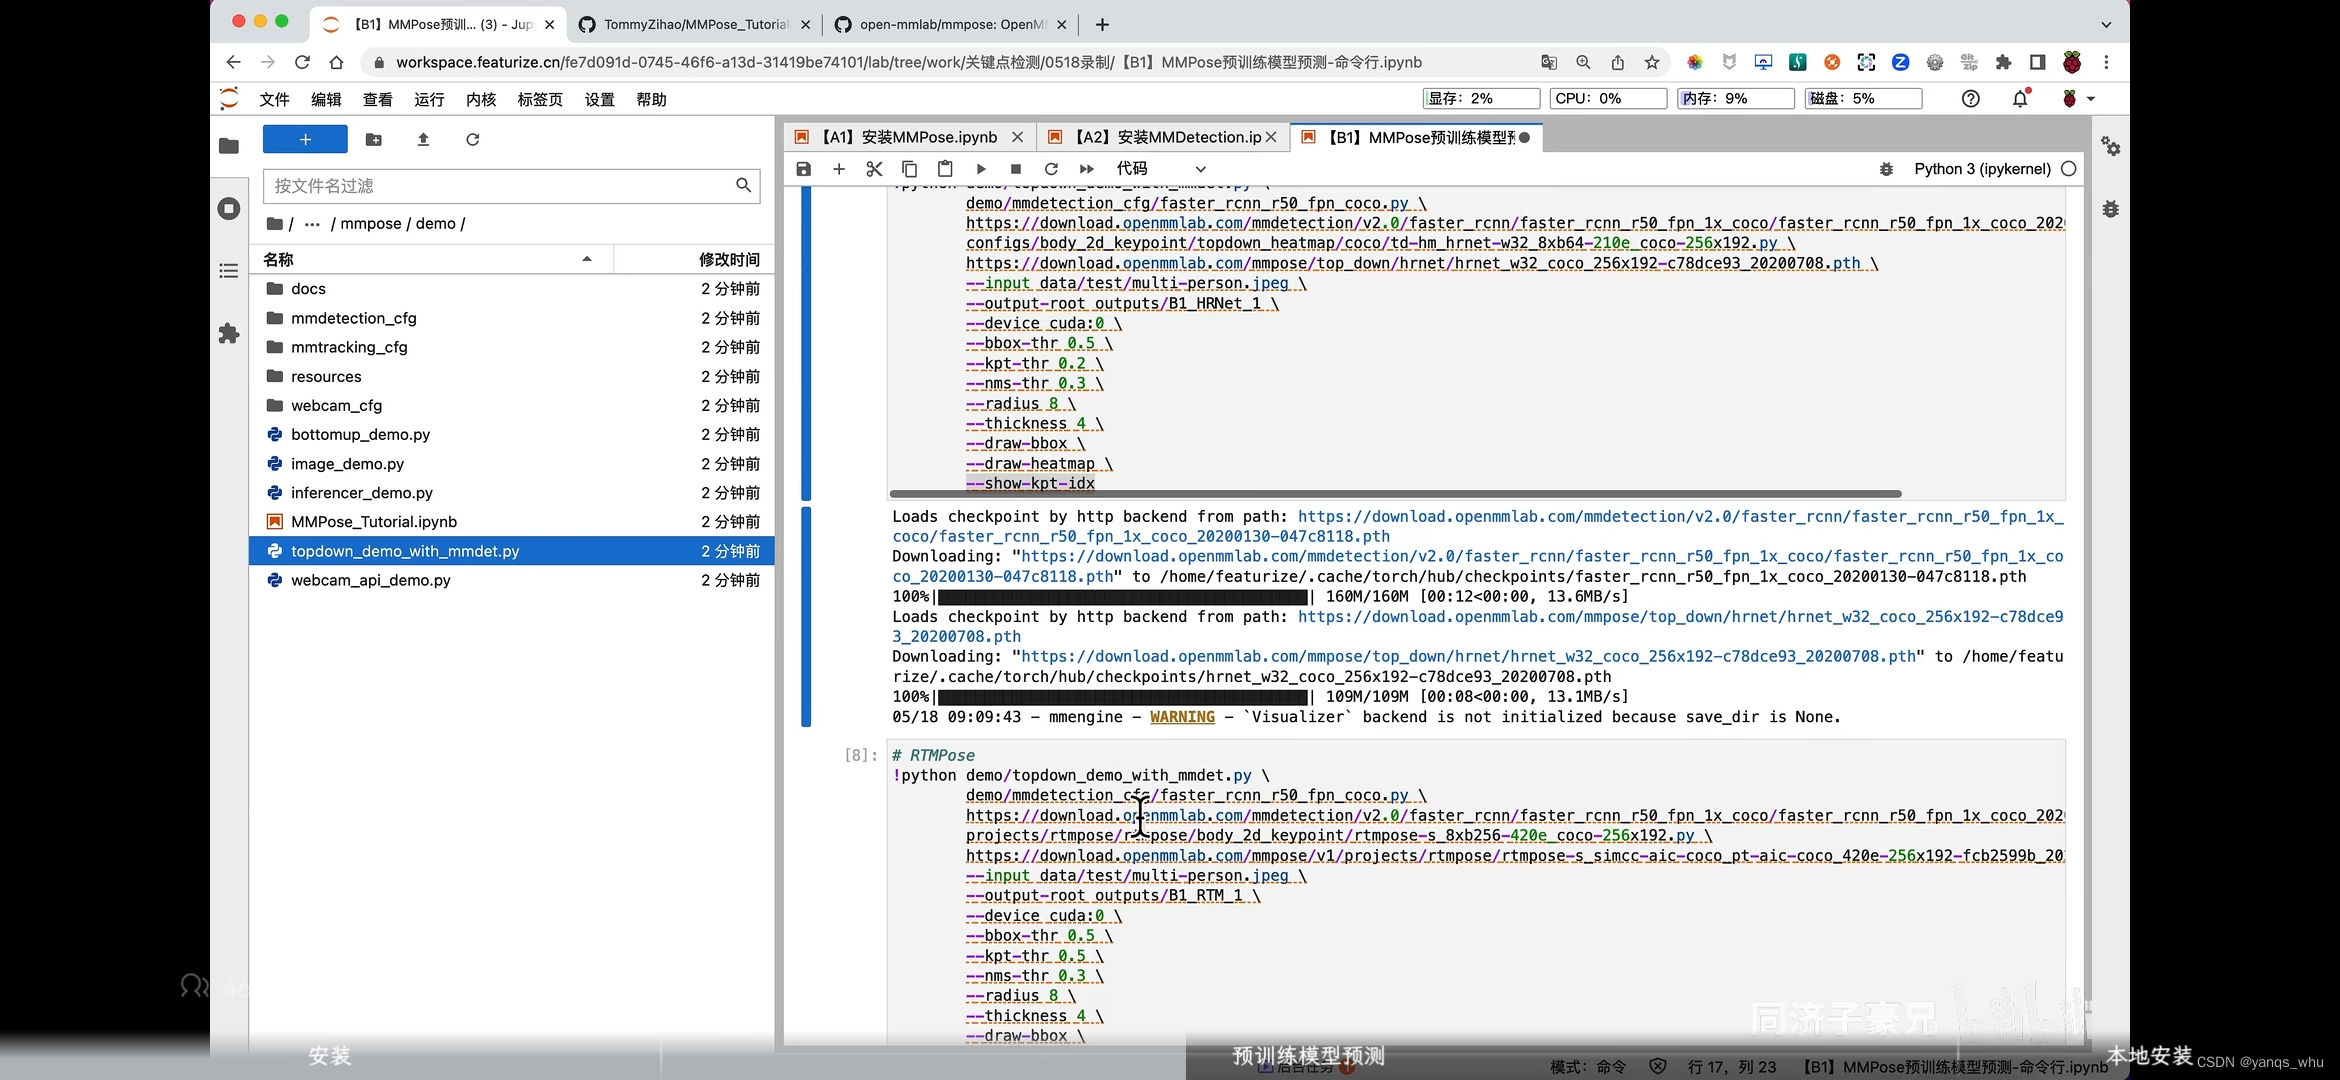Open the resources folder
This screenshot has height=1080, width=2340.
(511, 377)
